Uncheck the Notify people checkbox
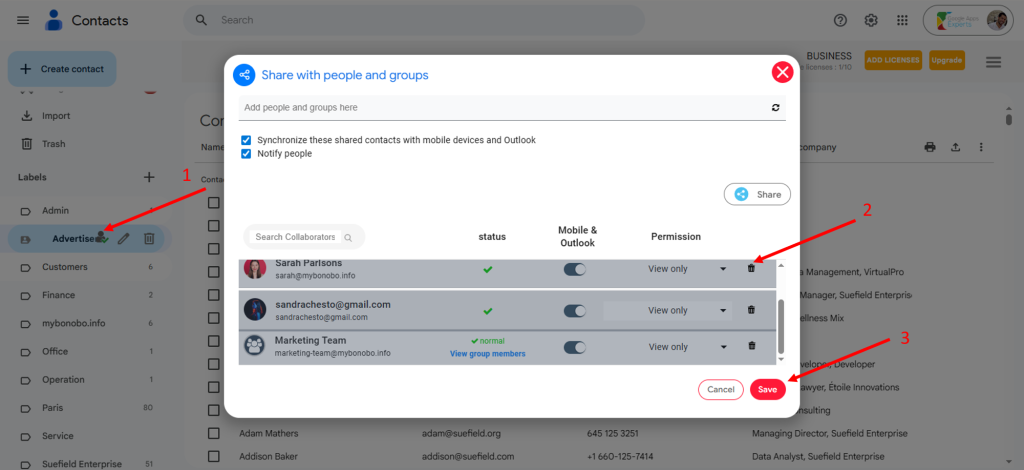 (x=247, y=154)
